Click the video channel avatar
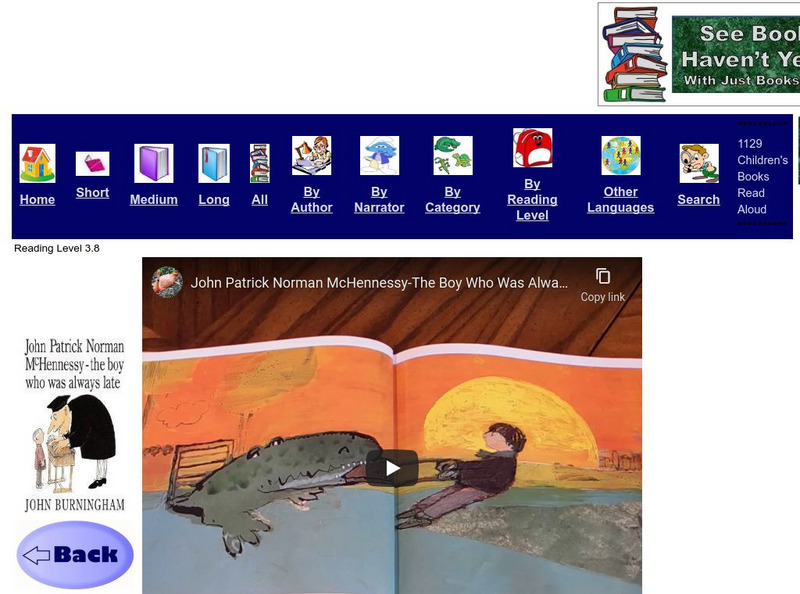Screen dimensions: 800x594 coord(167,282)
